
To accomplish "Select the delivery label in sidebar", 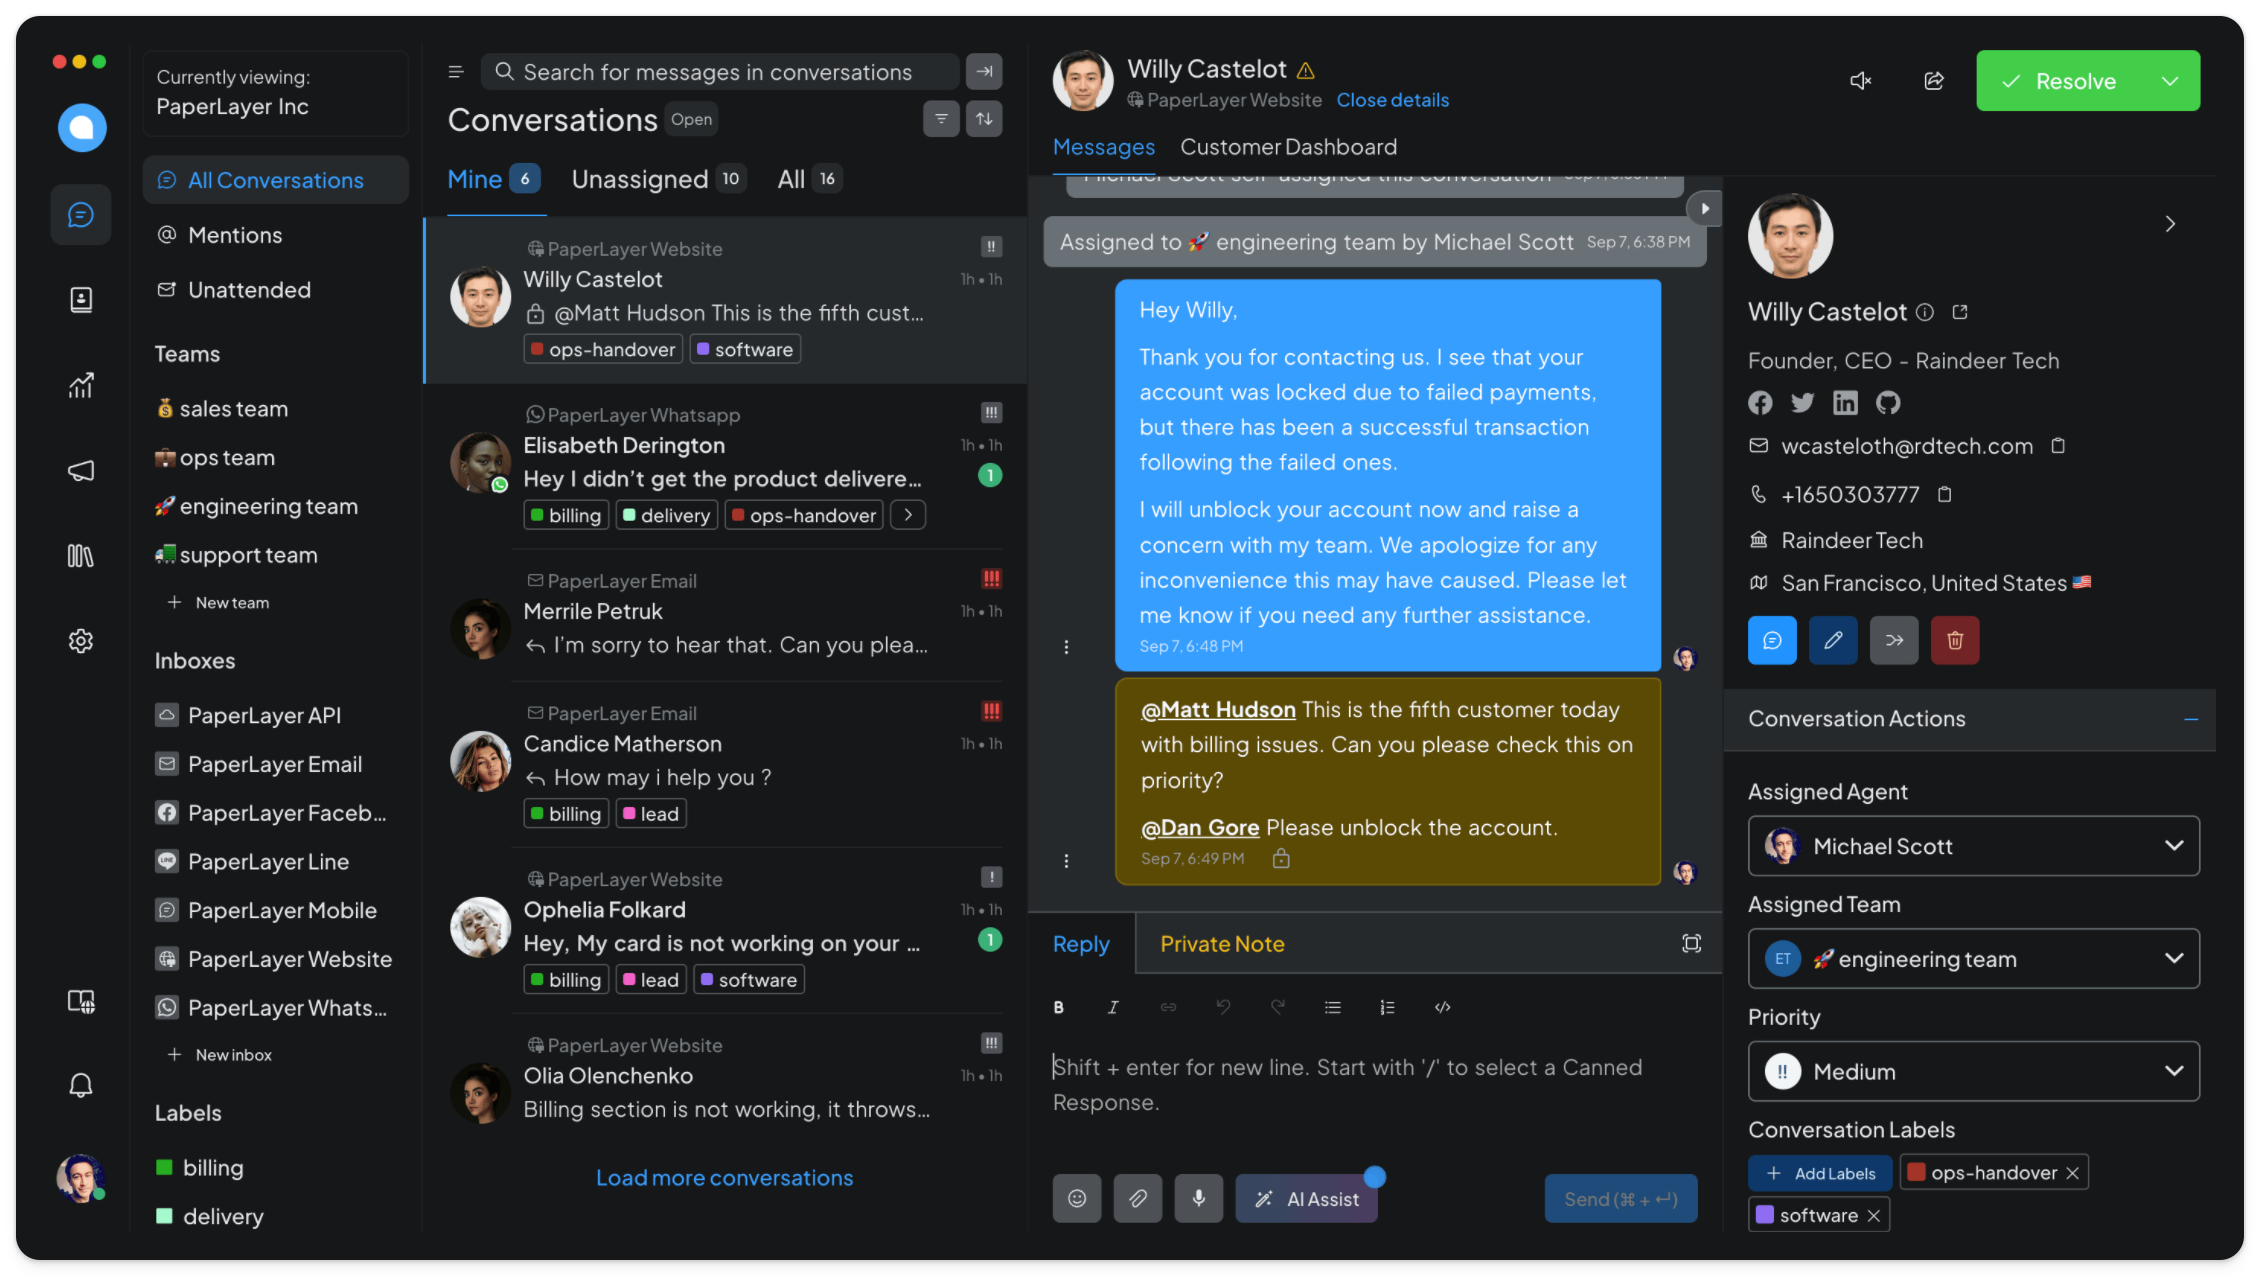I will 210,1217.
